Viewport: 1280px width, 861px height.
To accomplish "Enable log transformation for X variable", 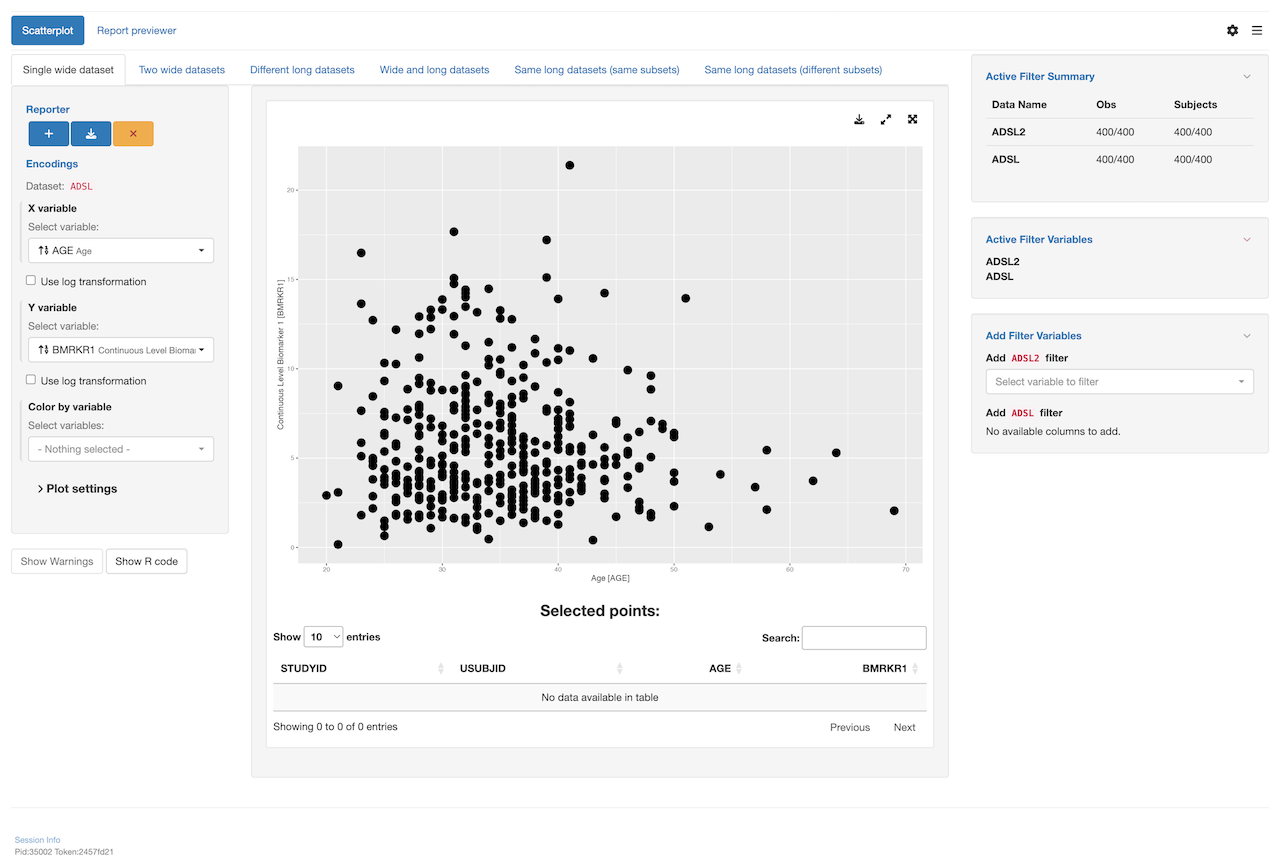I will 31,281.
